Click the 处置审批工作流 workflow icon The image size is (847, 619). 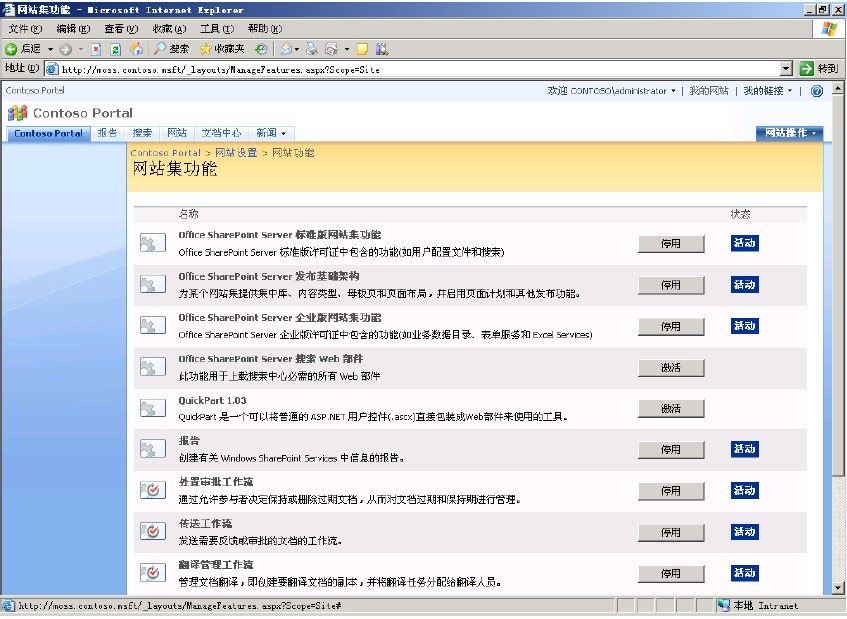click(152, 490)
